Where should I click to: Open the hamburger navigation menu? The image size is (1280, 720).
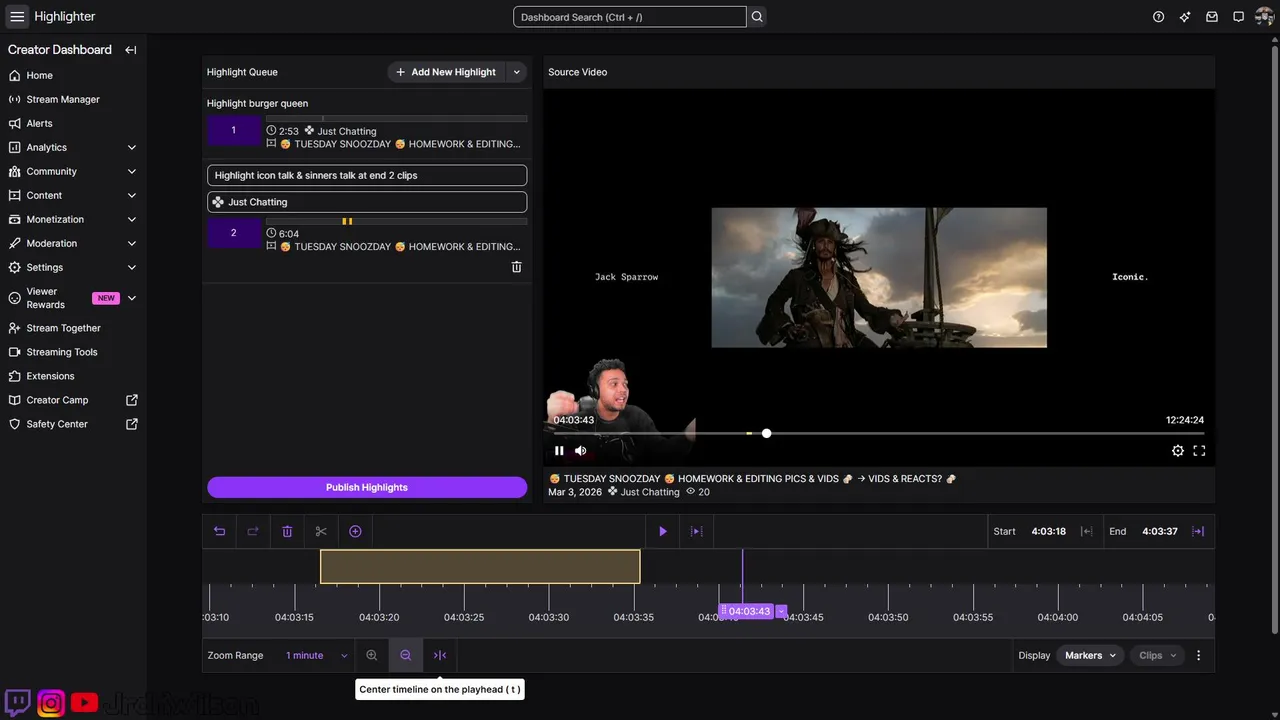point(17,16)
